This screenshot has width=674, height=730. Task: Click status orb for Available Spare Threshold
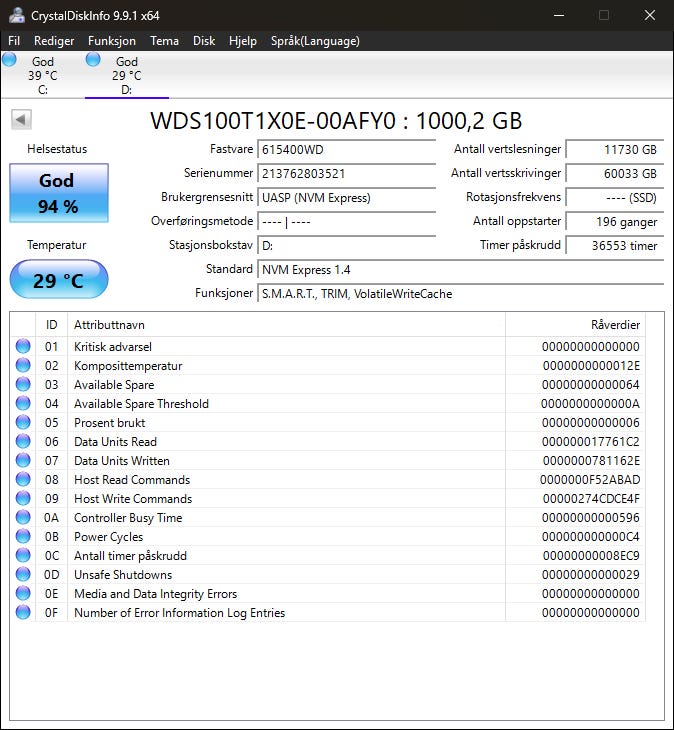23,404
